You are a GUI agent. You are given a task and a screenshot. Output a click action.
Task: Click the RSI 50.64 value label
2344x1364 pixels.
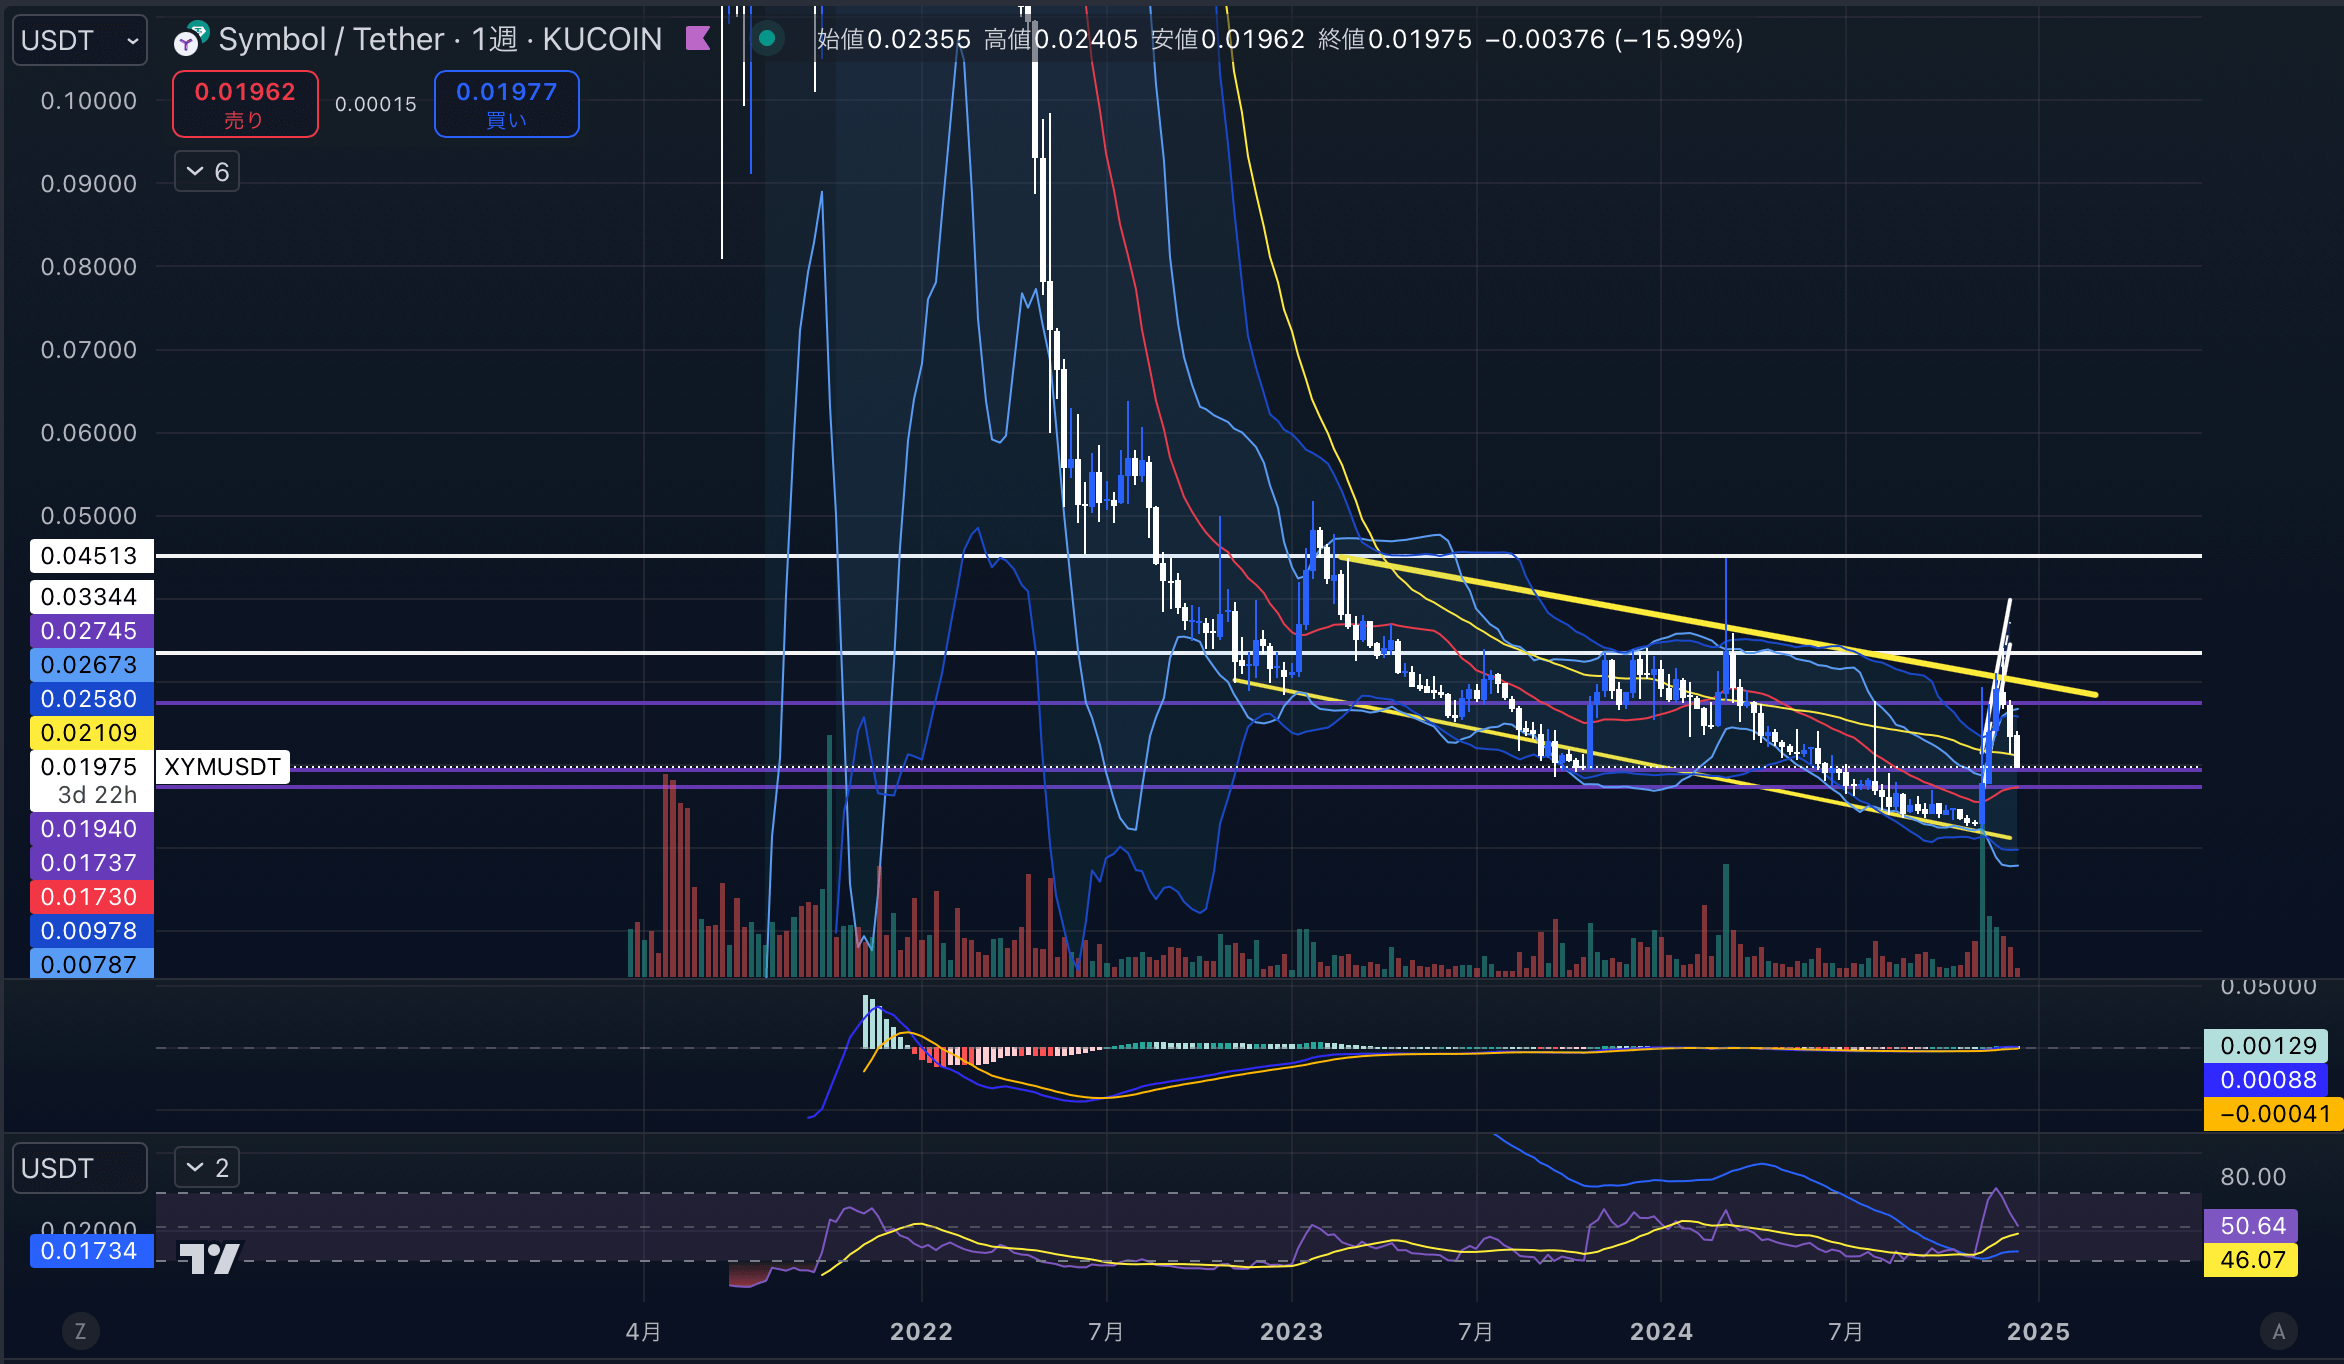tap(2251, 1226)
